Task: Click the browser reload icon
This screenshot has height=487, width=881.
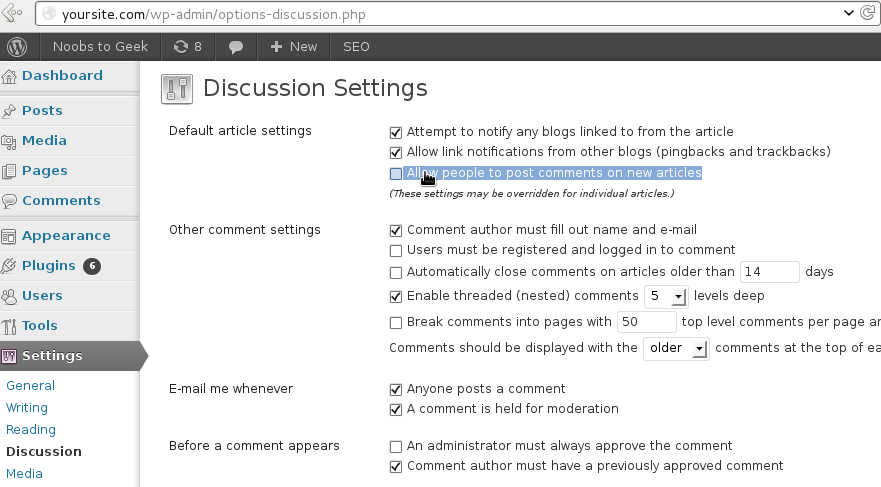Action: click(x=868, y=13)
